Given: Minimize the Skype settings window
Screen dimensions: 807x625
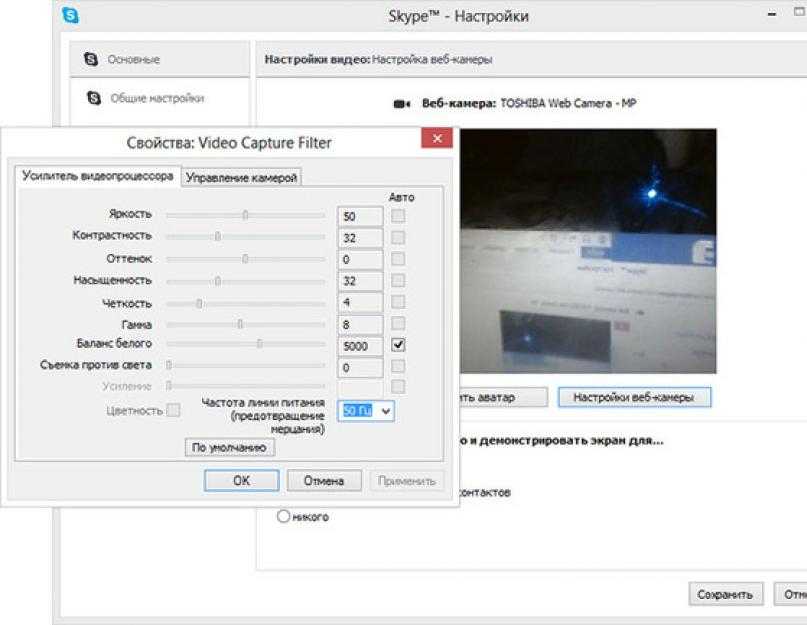Looking at the screenshot, I should click(x=771, y=14).
